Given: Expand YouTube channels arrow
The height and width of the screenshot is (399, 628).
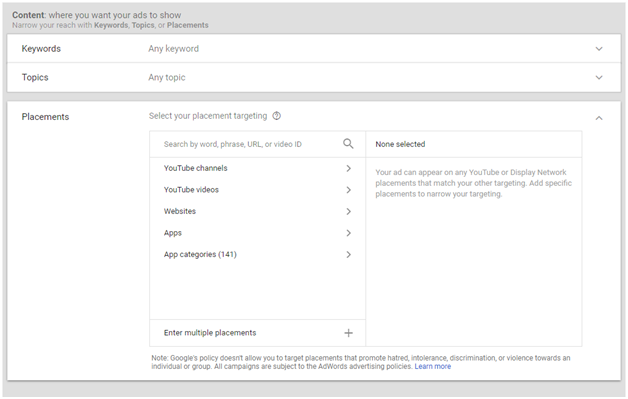Looking at the screenshot, I should point(348,168).
